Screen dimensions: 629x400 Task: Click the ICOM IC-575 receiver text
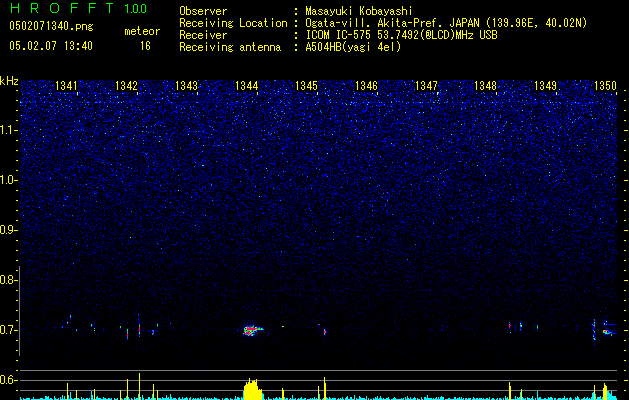pyautogui.click(x=401, y=35)
